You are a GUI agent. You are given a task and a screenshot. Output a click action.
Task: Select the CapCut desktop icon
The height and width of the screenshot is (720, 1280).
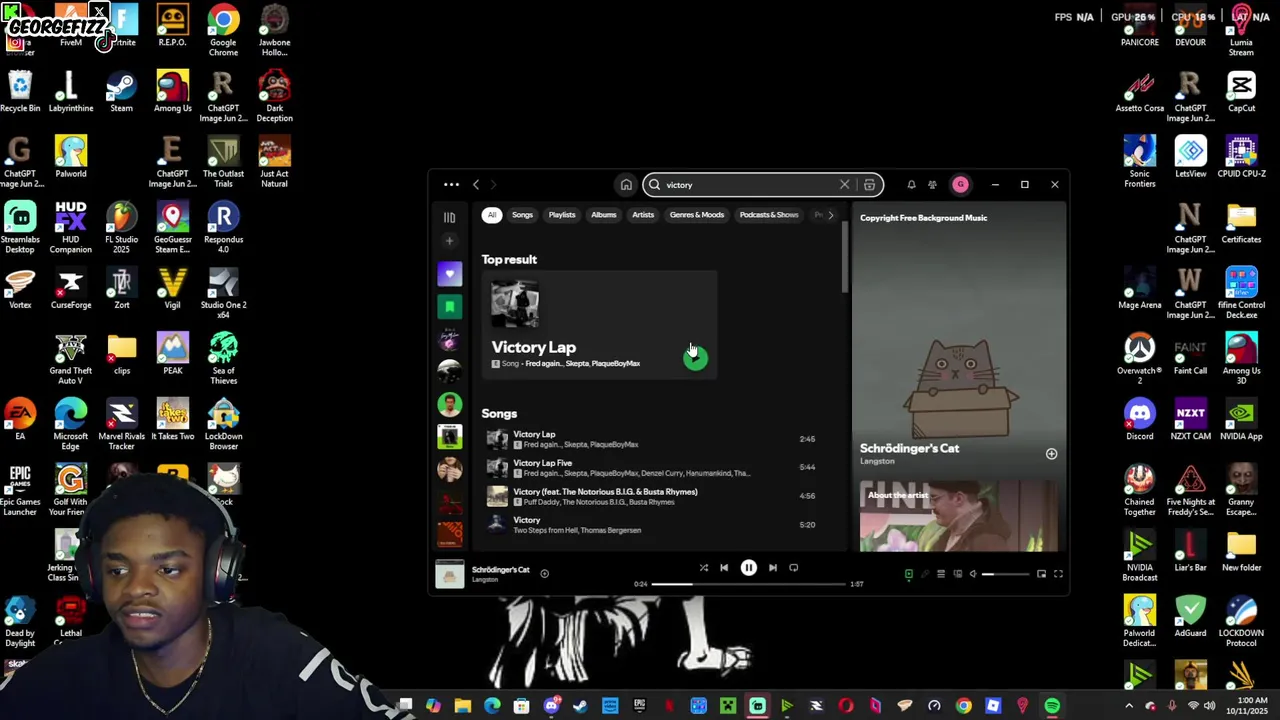pyautogui.click(x=1241, y=92)
